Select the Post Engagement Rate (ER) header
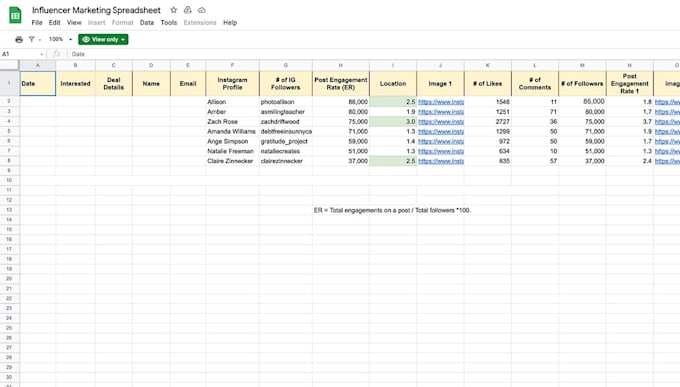The height and width of the screenshot is (387, 680). point(341,84)
